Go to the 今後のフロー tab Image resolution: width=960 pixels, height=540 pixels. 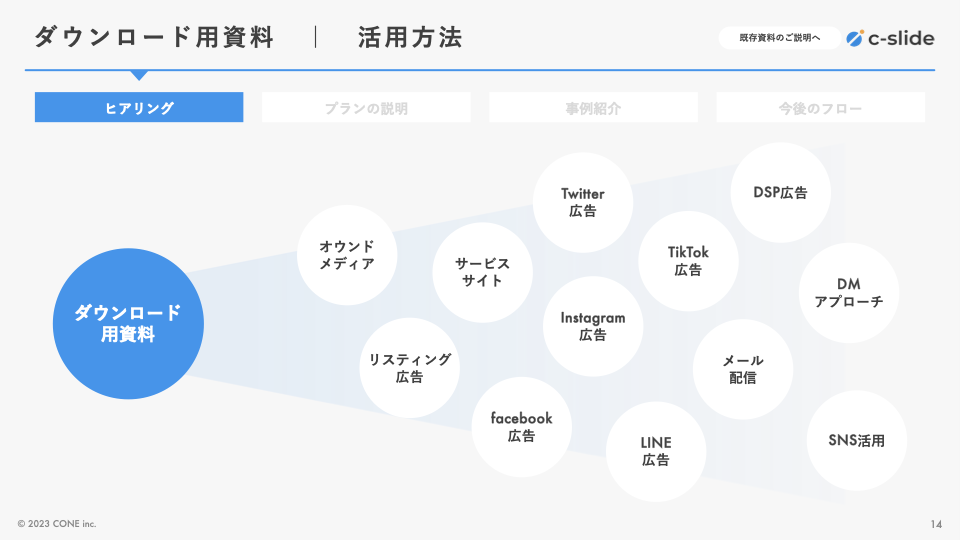pos(820,108)
